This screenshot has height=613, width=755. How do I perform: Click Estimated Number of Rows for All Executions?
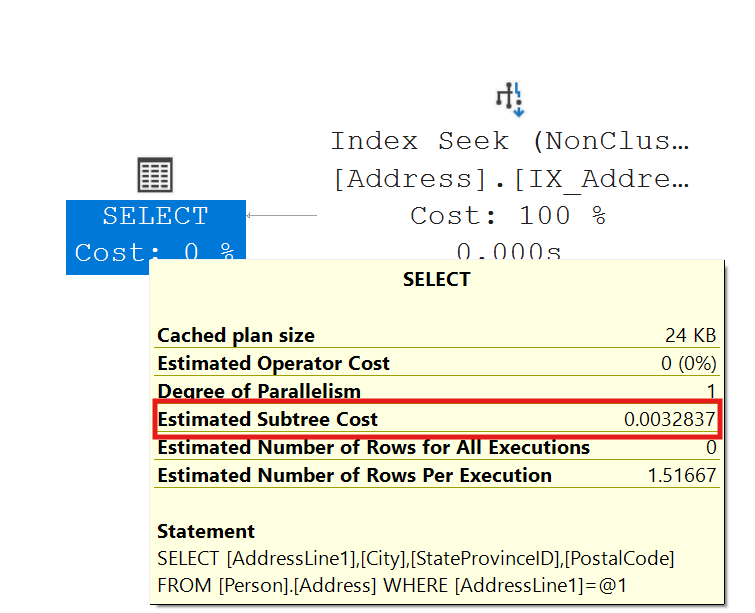373,447
